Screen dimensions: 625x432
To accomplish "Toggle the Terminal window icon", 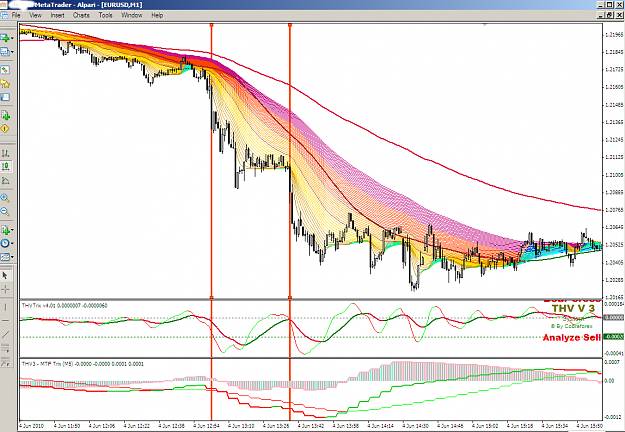I will click(5, 97).
